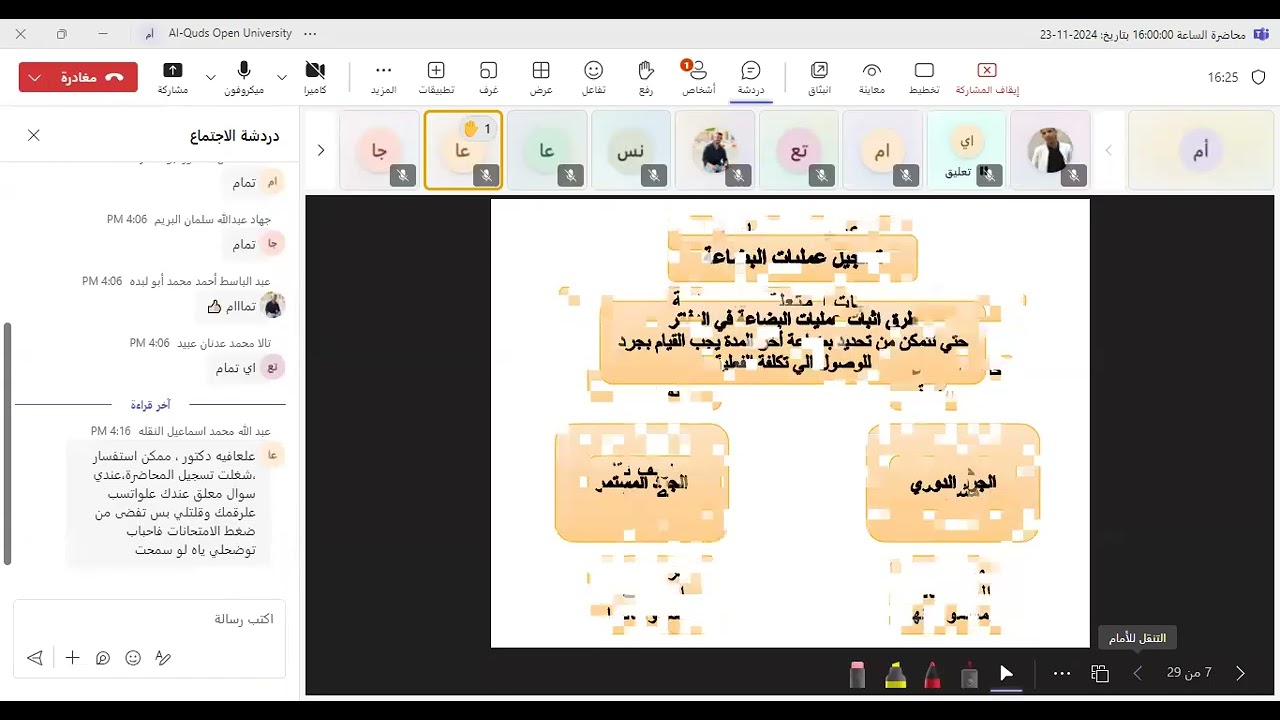Open more slide options (three dots)

pos(1062,673)
